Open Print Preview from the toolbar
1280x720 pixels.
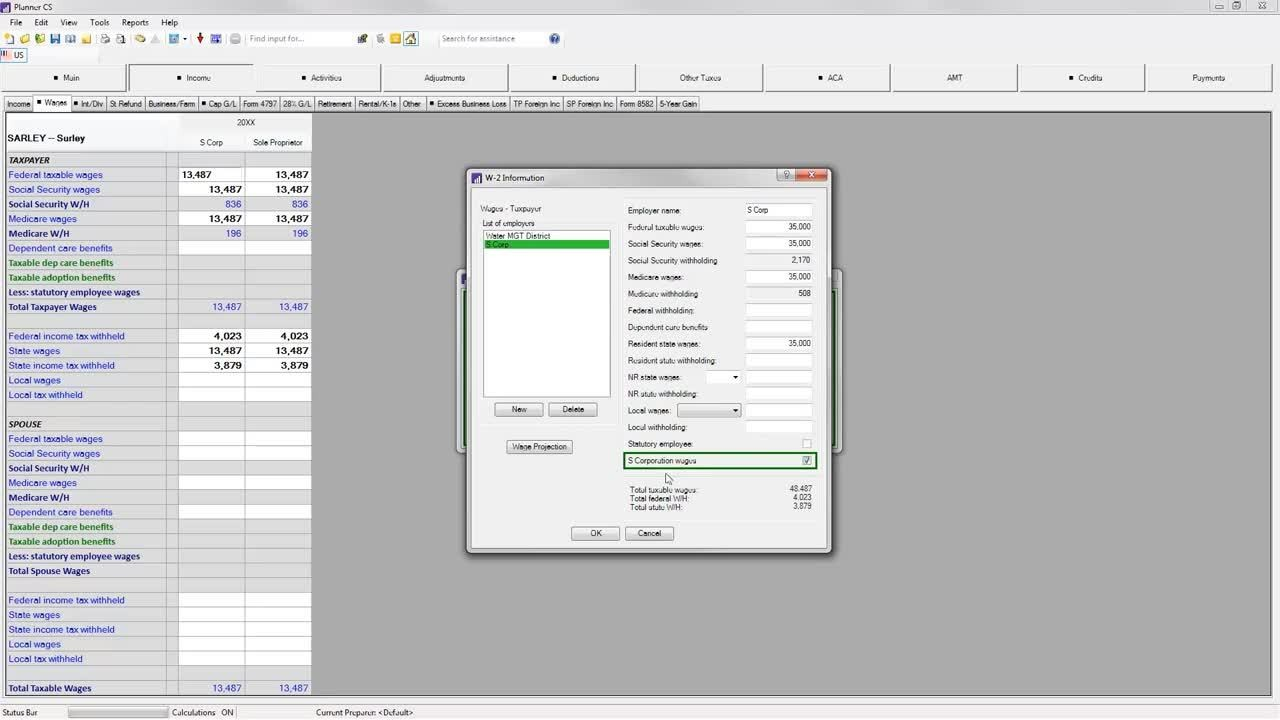click(120, 38)
